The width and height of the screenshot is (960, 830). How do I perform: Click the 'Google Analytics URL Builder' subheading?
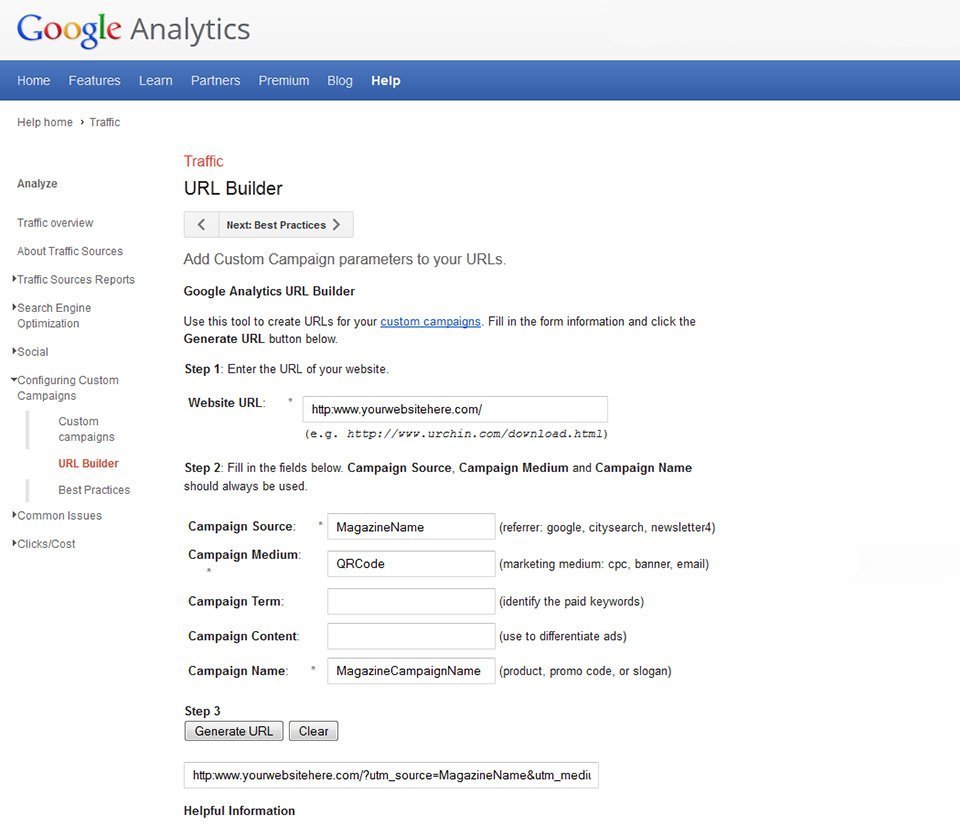click(269, 291)
